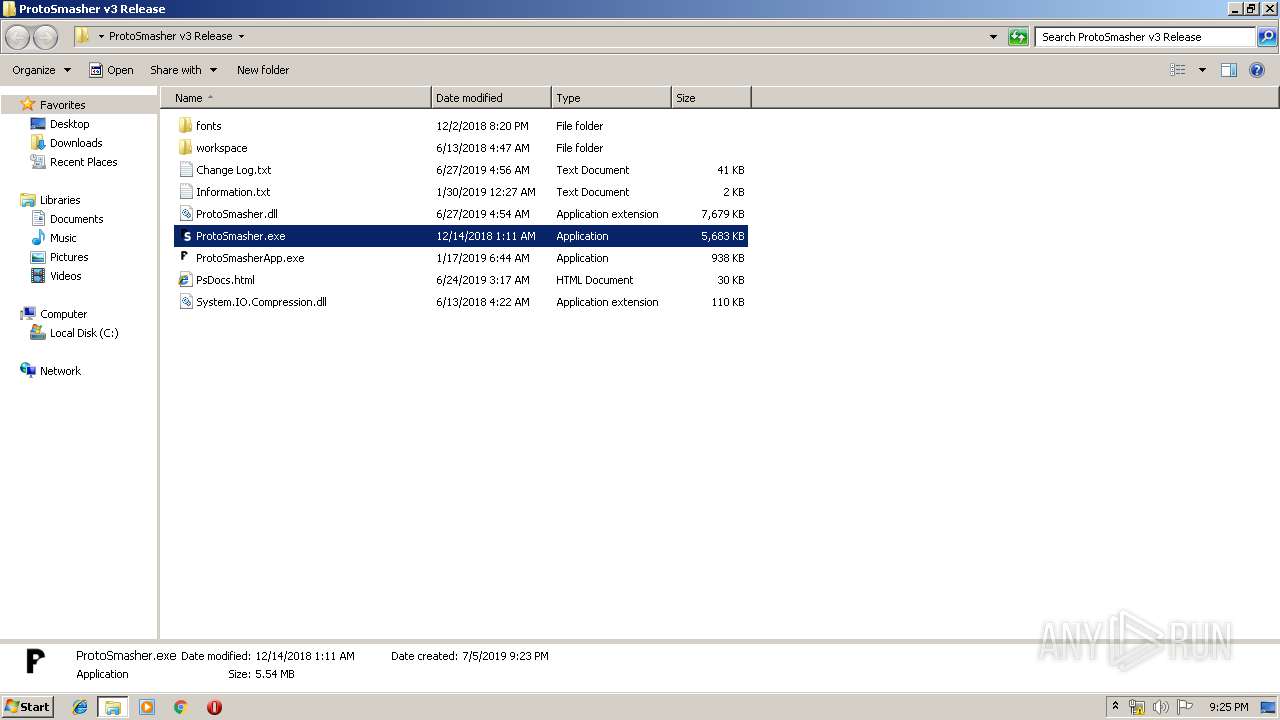The width and height of the screenshot is (1280, 720).
Task: Click the network tray icon
Action: [1137, 707]
